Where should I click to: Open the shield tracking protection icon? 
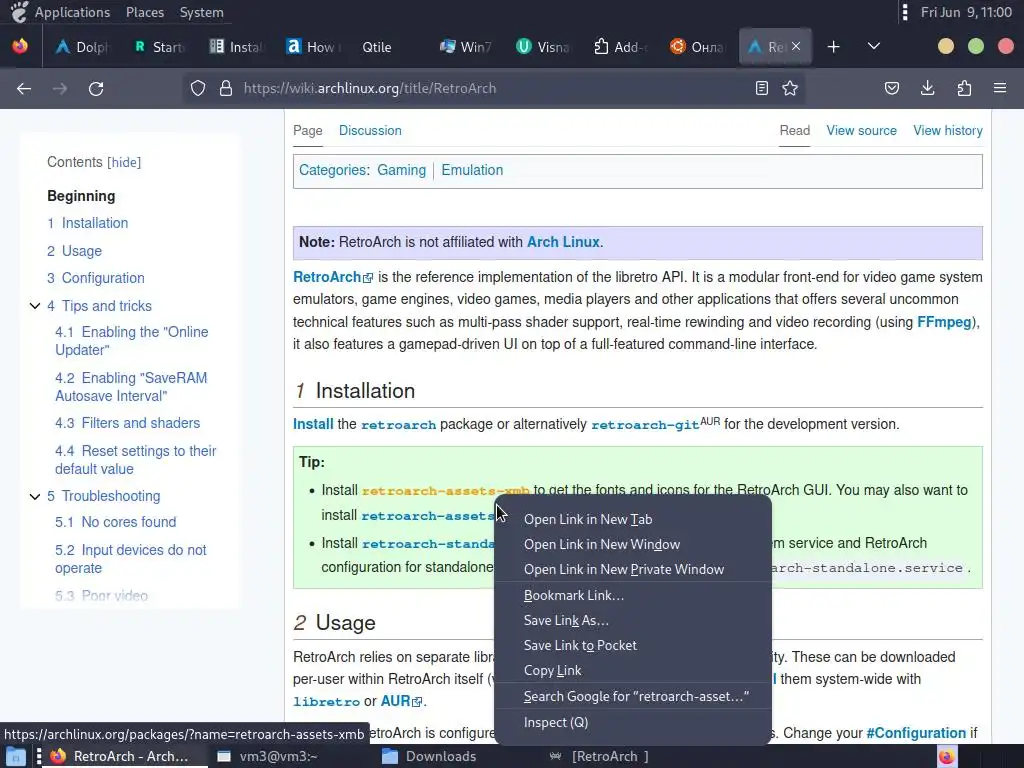pyautogui.click(x=198, y=88)
